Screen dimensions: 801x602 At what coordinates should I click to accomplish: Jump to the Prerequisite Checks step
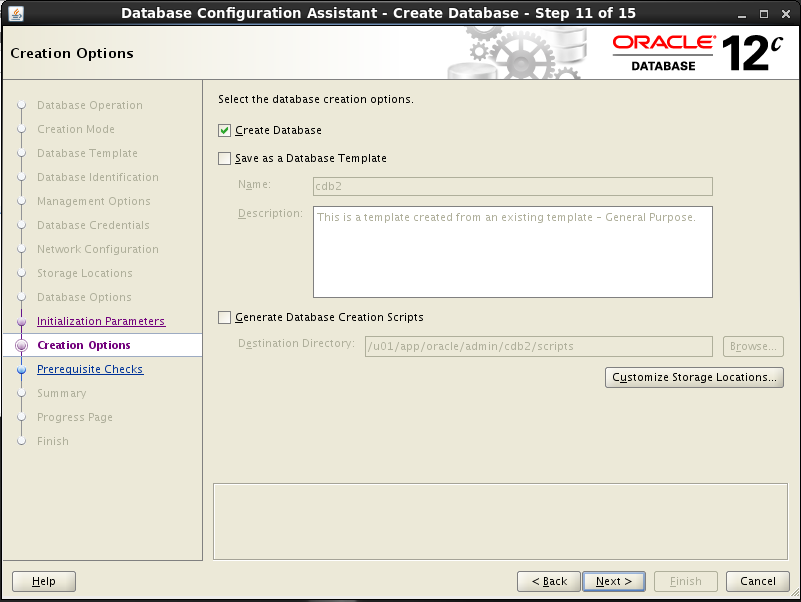pyautogui.click(x=90, y=369)
